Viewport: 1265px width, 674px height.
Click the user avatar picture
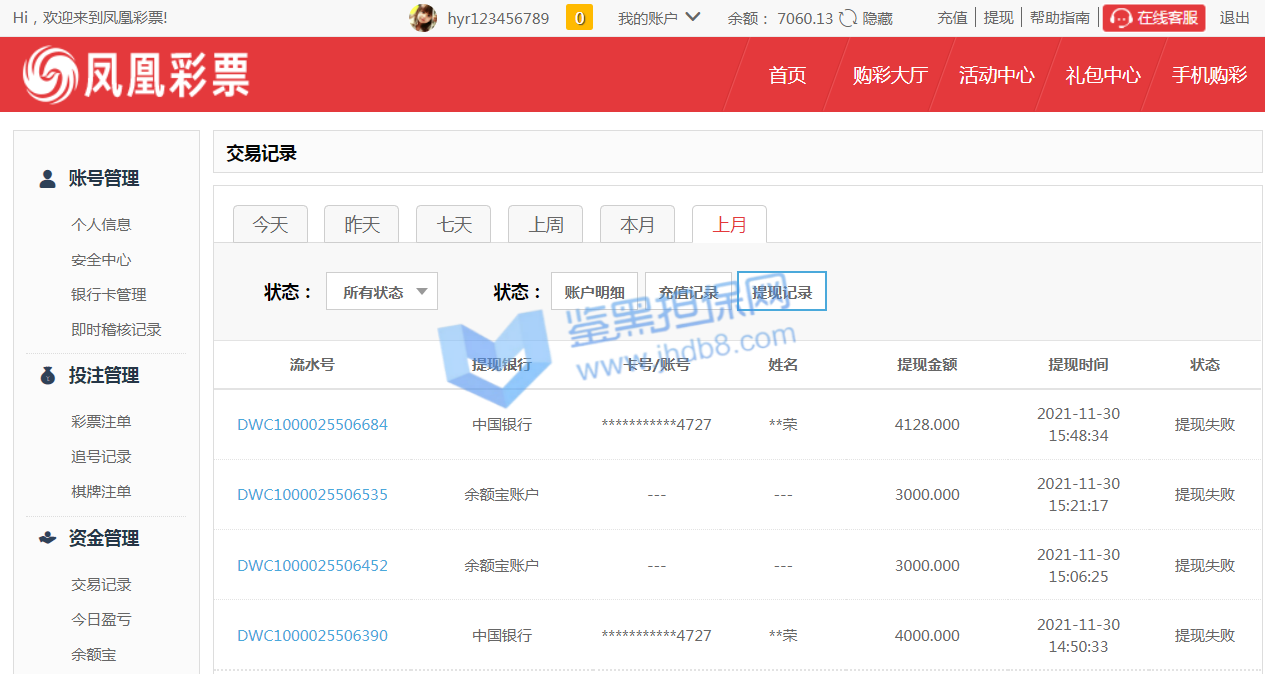(423, 18)
